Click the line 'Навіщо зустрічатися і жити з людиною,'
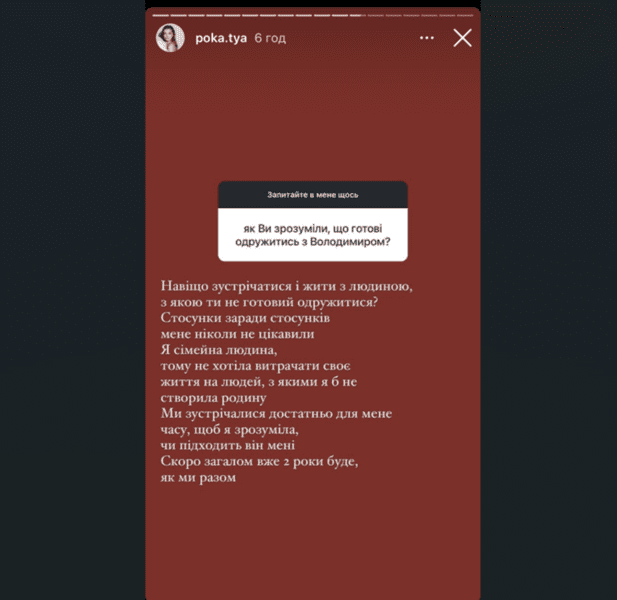Image resolution: width=617 pixels, height=600 pixels. (x=286, y=286)
